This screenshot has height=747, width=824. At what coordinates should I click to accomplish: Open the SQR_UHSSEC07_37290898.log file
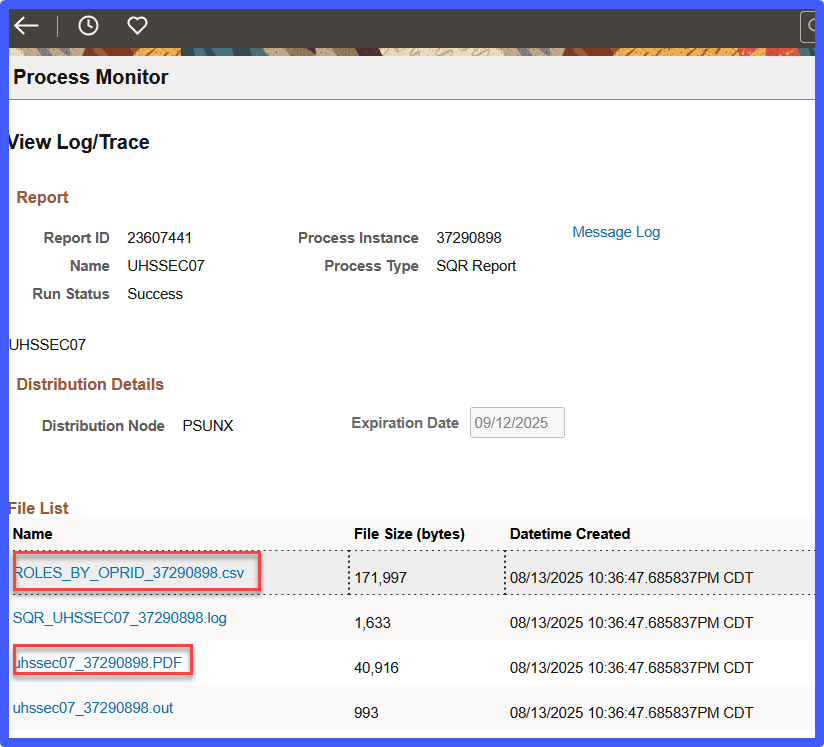coord(118,618)
